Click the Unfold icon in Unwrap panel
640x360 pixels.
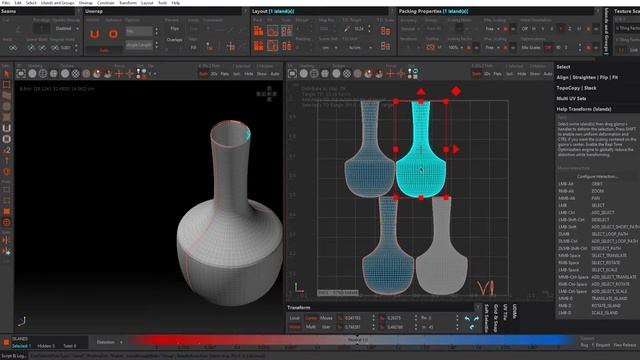pyautogui.click(x=95, y=34)
